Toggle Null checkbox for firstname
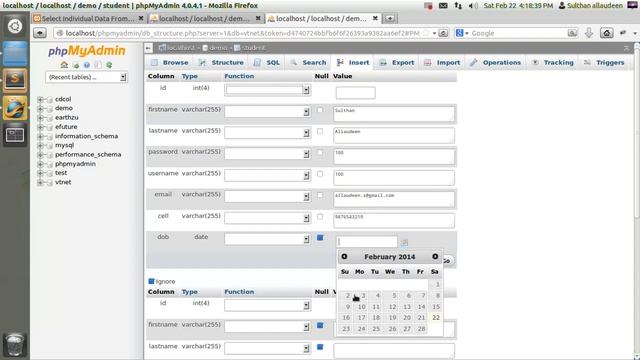 tap(320, 110)
